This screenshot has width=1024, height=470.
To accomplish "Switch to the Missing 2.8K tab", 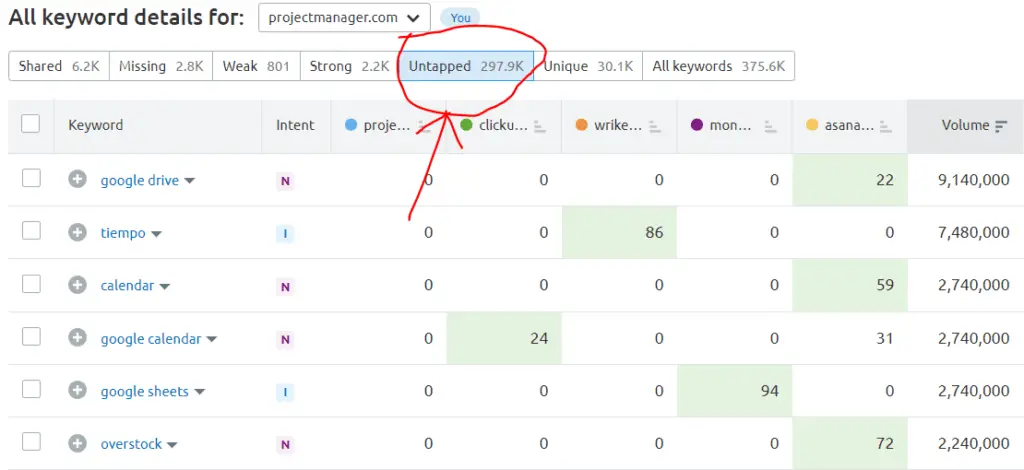I will coord(161,66).
